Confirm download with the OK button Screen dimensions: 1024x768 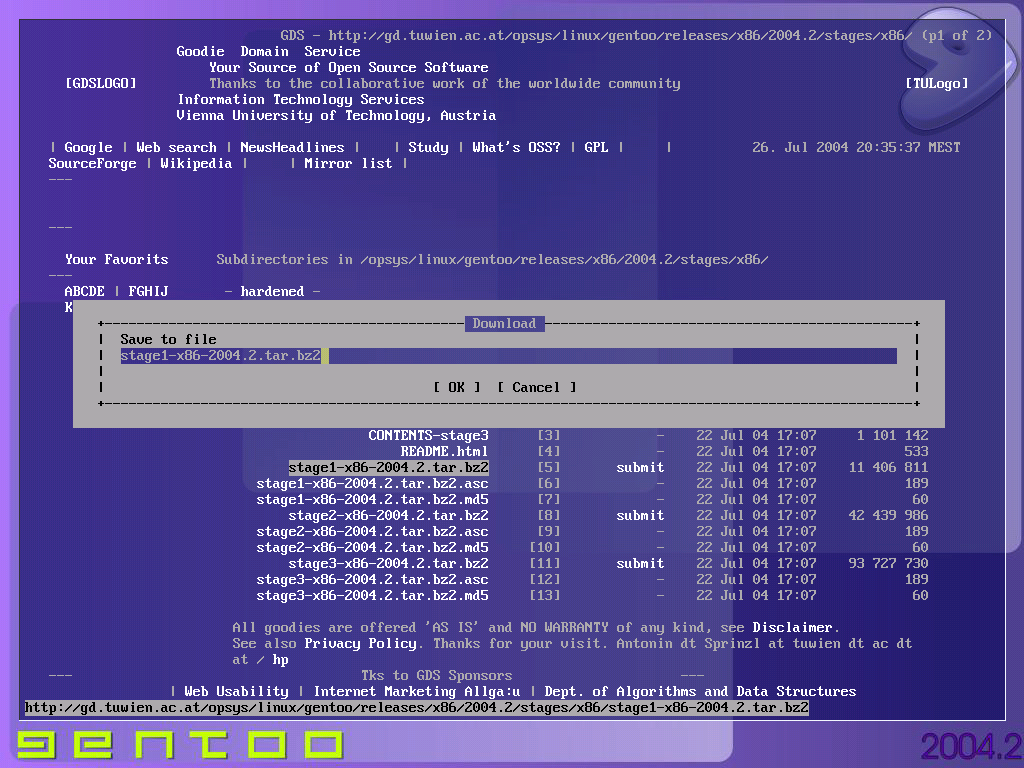click(456, 387)
